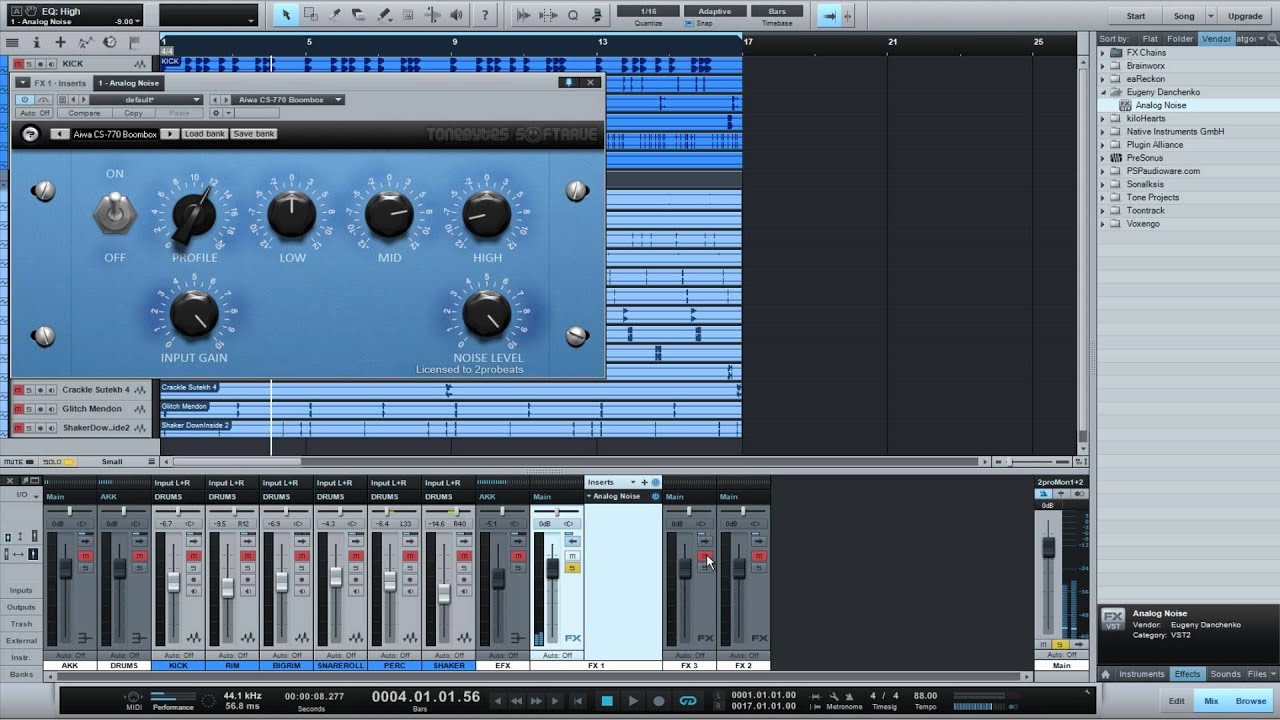1280x720 pixels.
Task: Open Aiwa CS-770 Boombox preset dropdown
Action: [289, 100]
